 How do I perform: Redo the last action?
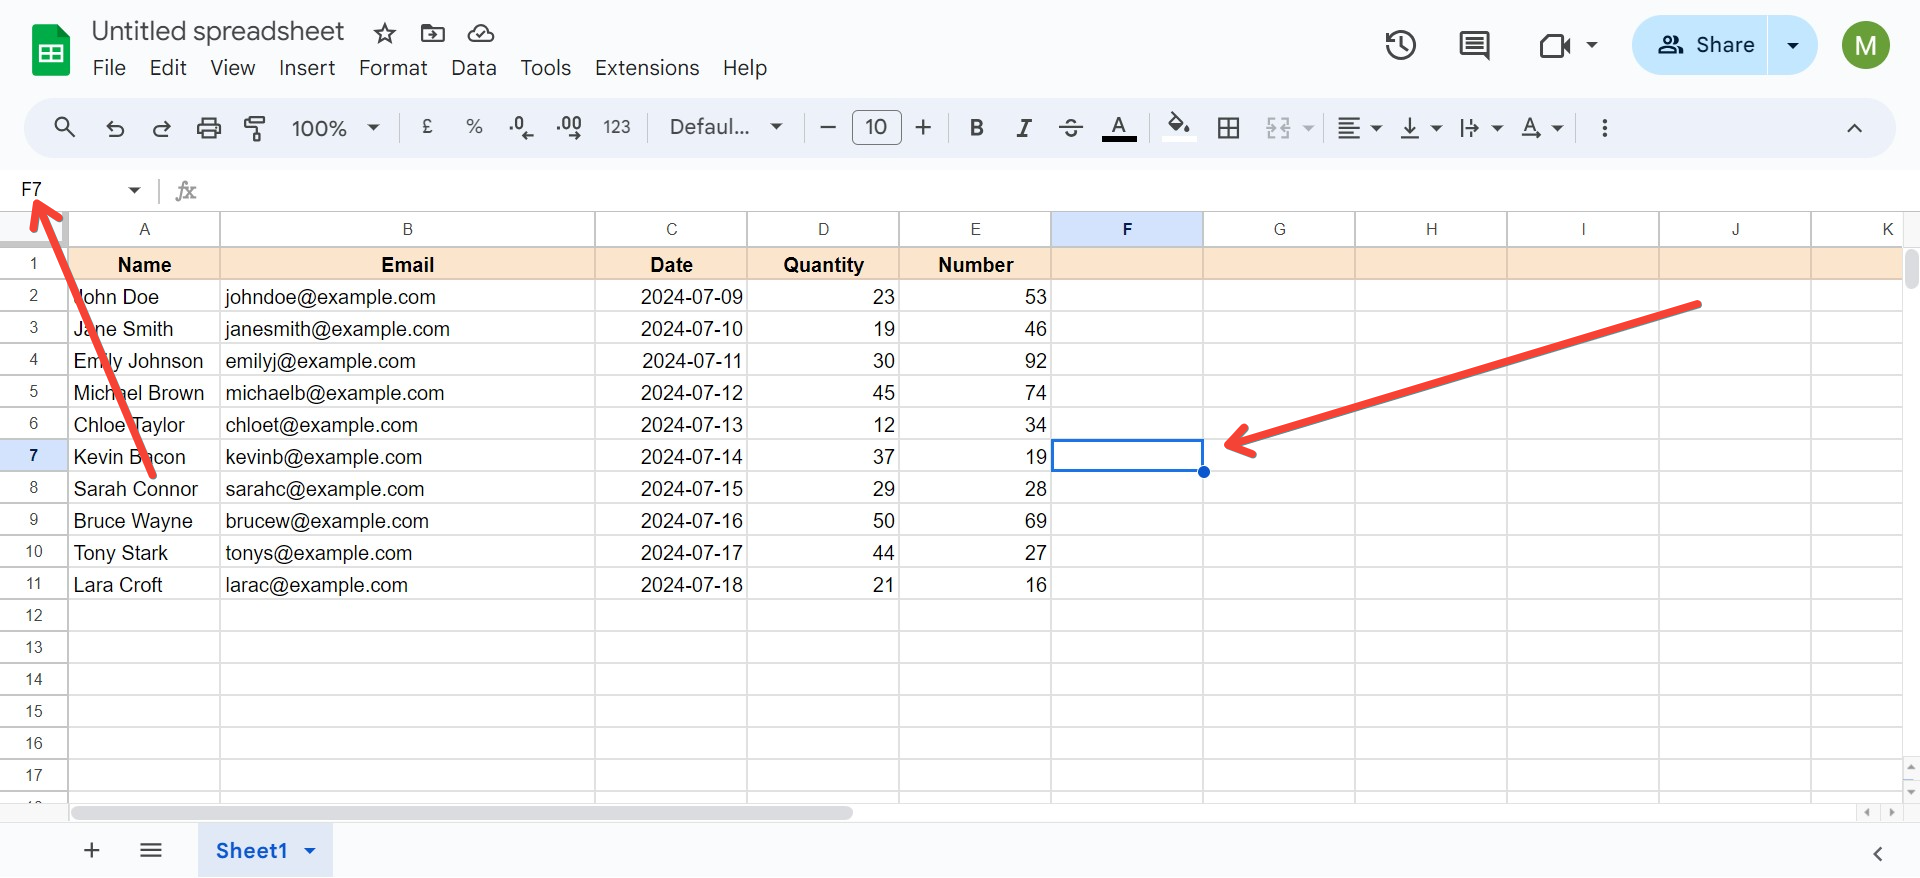click(161, 128)
